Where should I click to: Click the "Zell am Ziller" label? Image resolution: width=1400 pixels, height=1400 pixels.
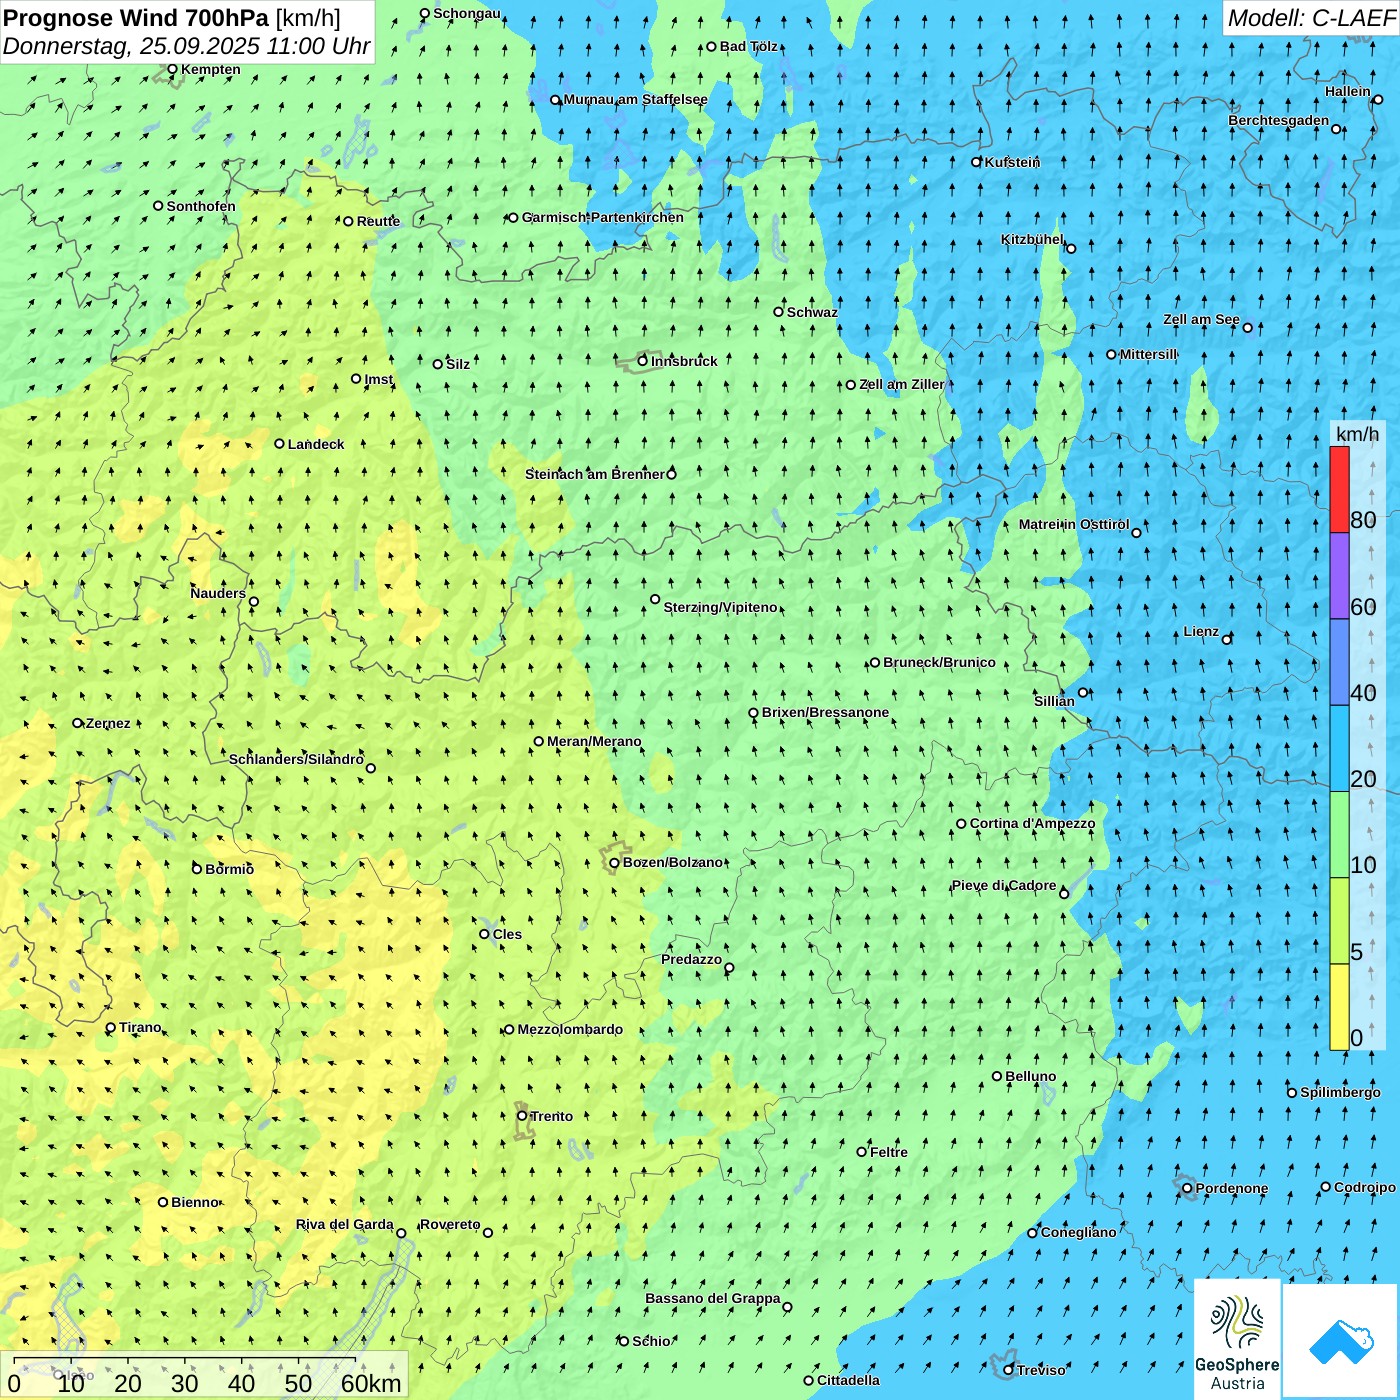[x=902, y=384]
